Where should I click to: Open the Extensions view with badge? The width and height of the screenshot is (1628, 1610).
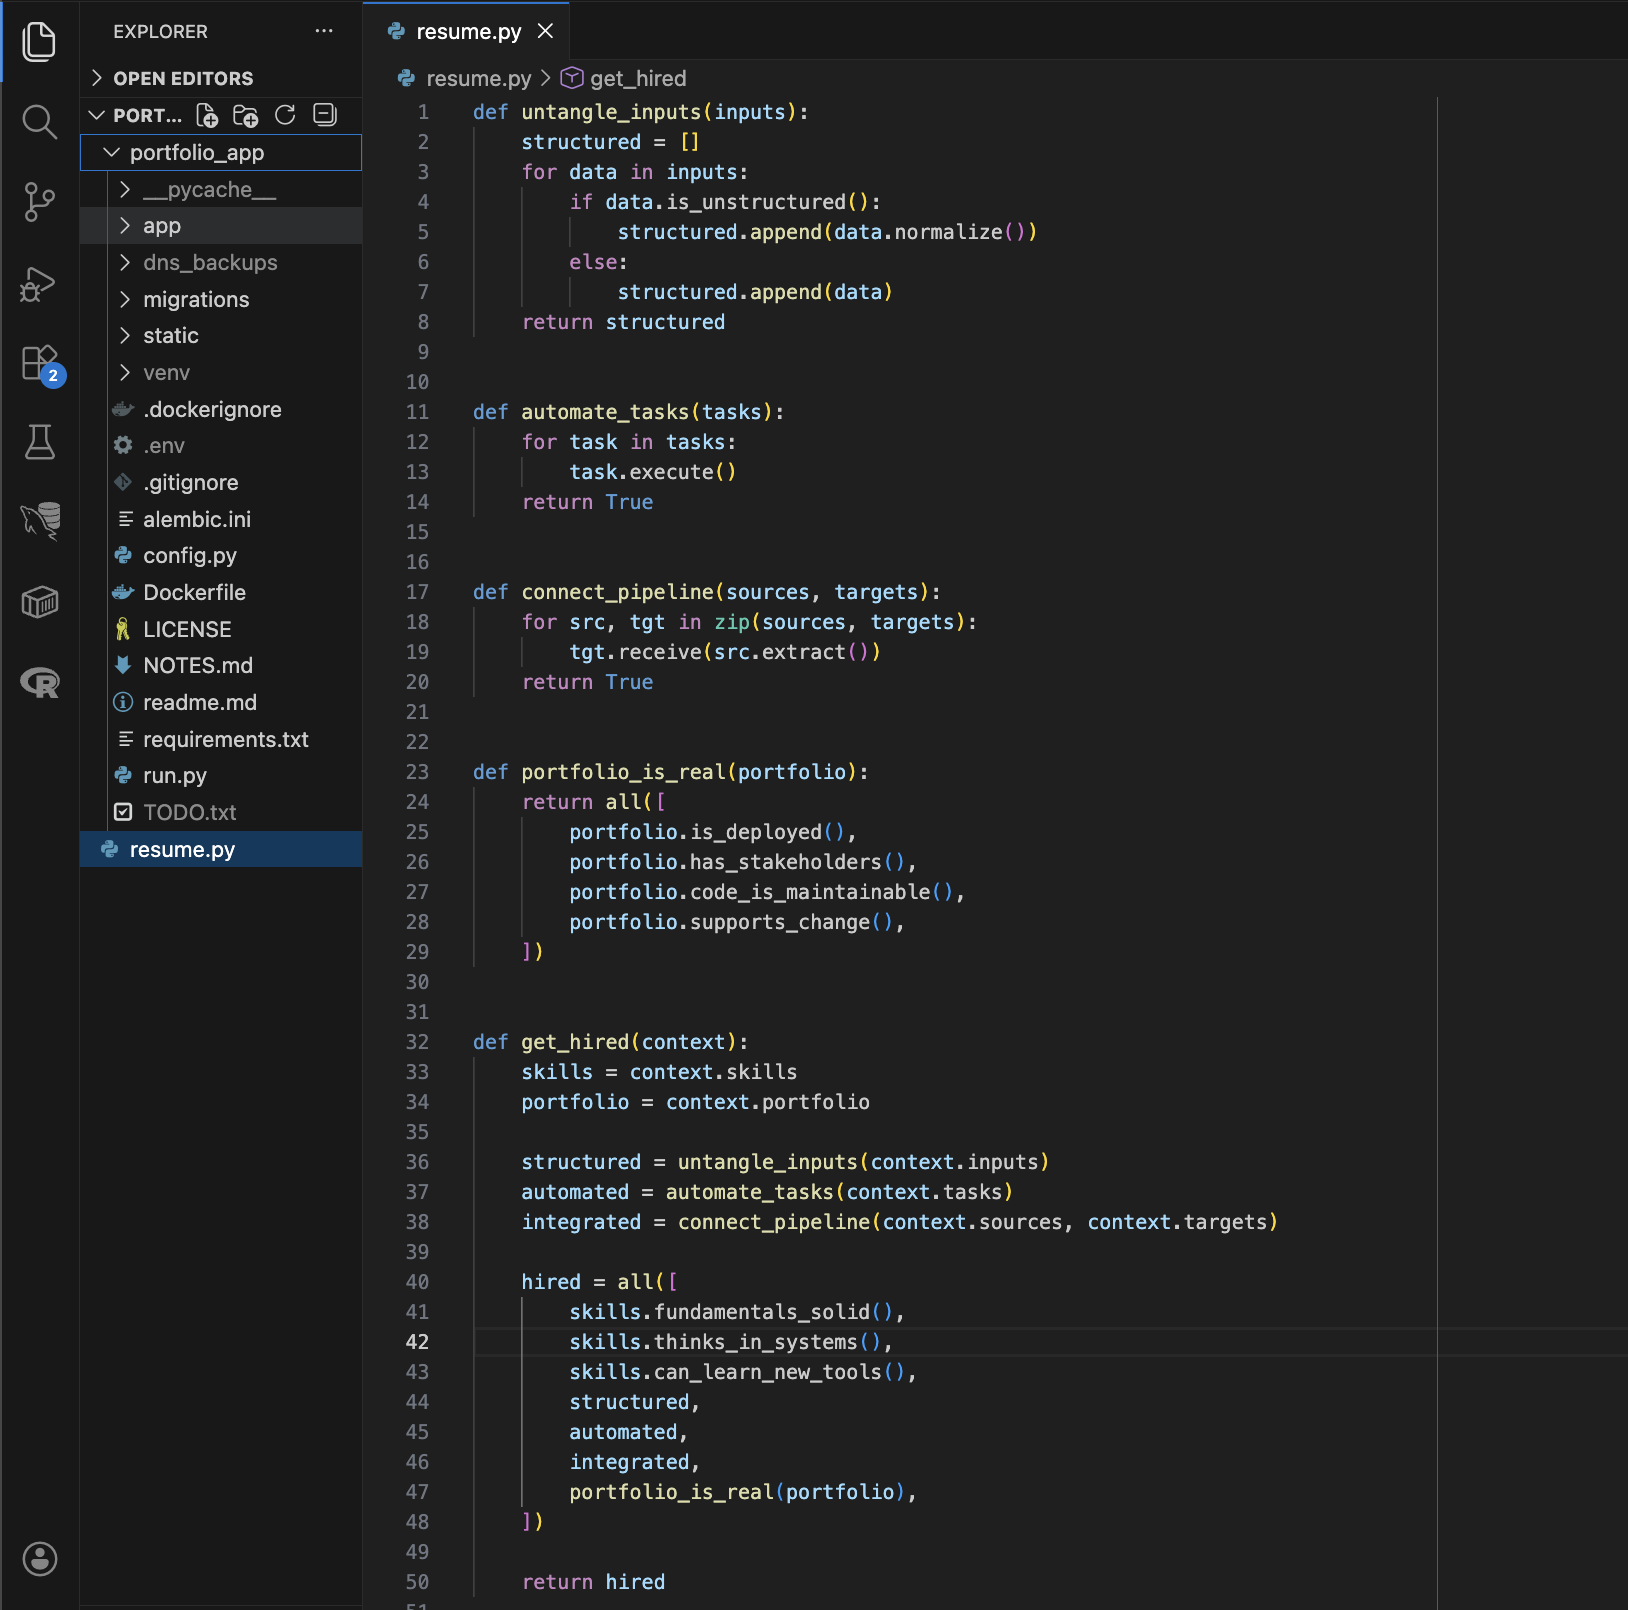[40, 363]
